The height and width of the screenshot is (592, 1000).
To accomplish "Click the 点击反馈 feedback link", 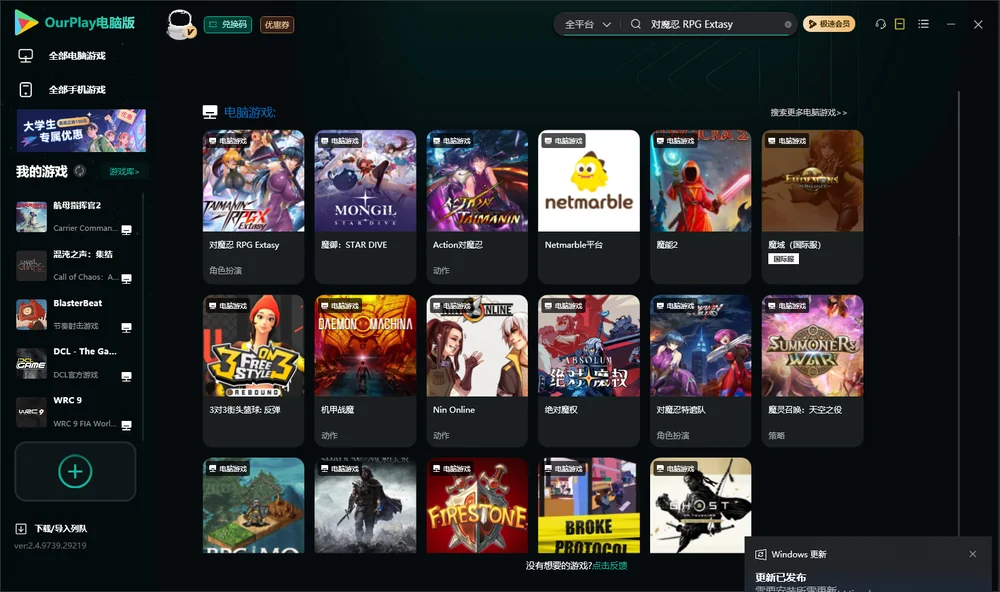I will click(610, 565).
